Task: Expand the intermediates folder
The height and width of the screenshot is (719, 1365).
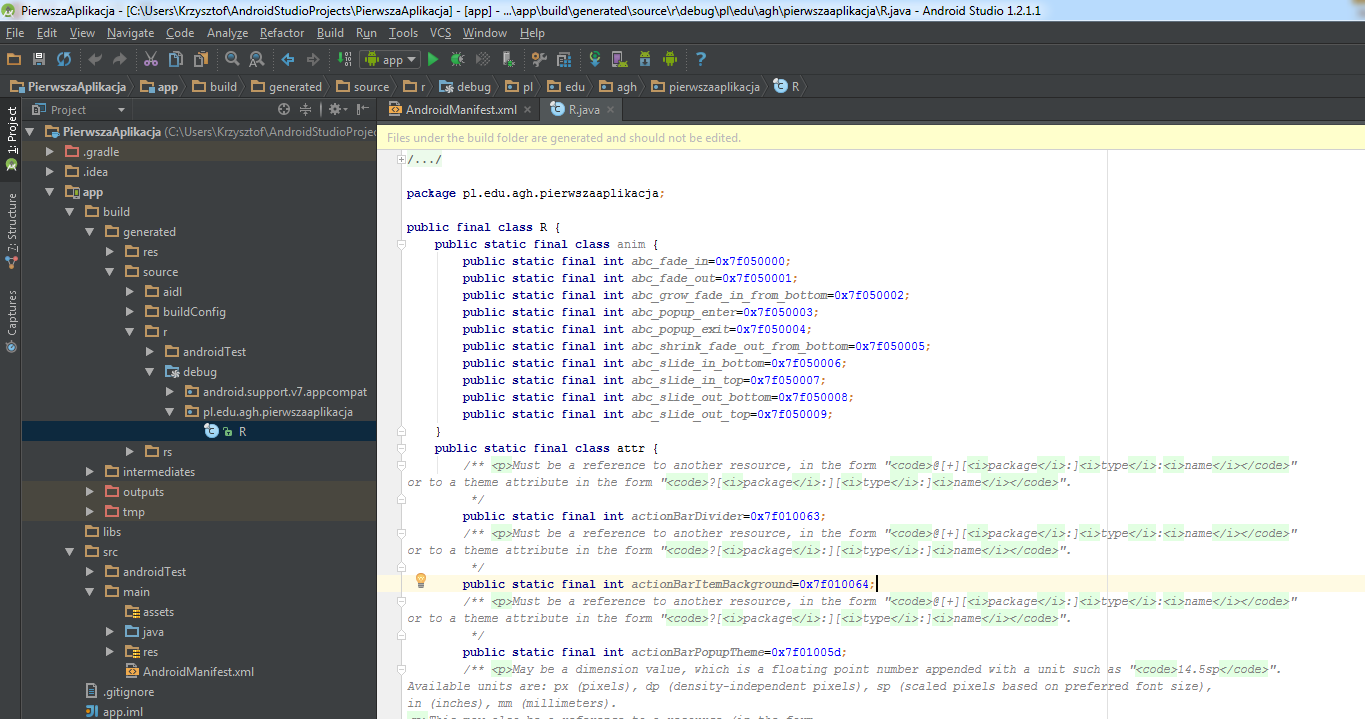Action: (89, 472)
